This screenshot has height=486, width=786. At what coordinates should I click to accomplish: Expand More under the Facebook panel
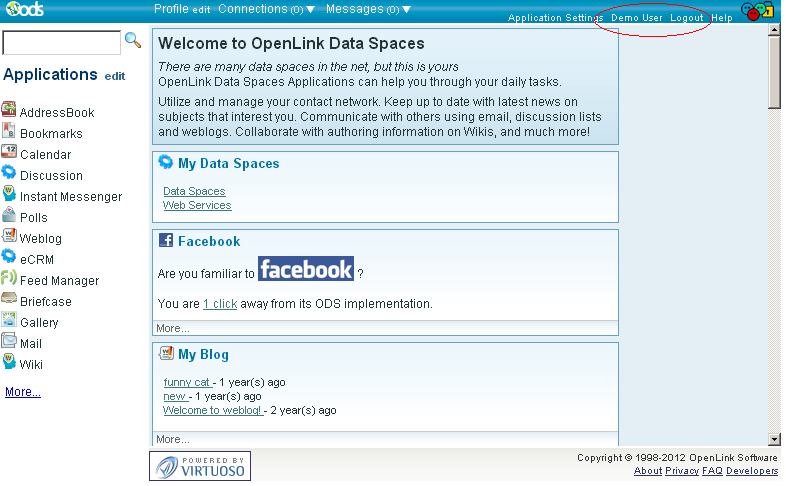[x=172, y=328]
